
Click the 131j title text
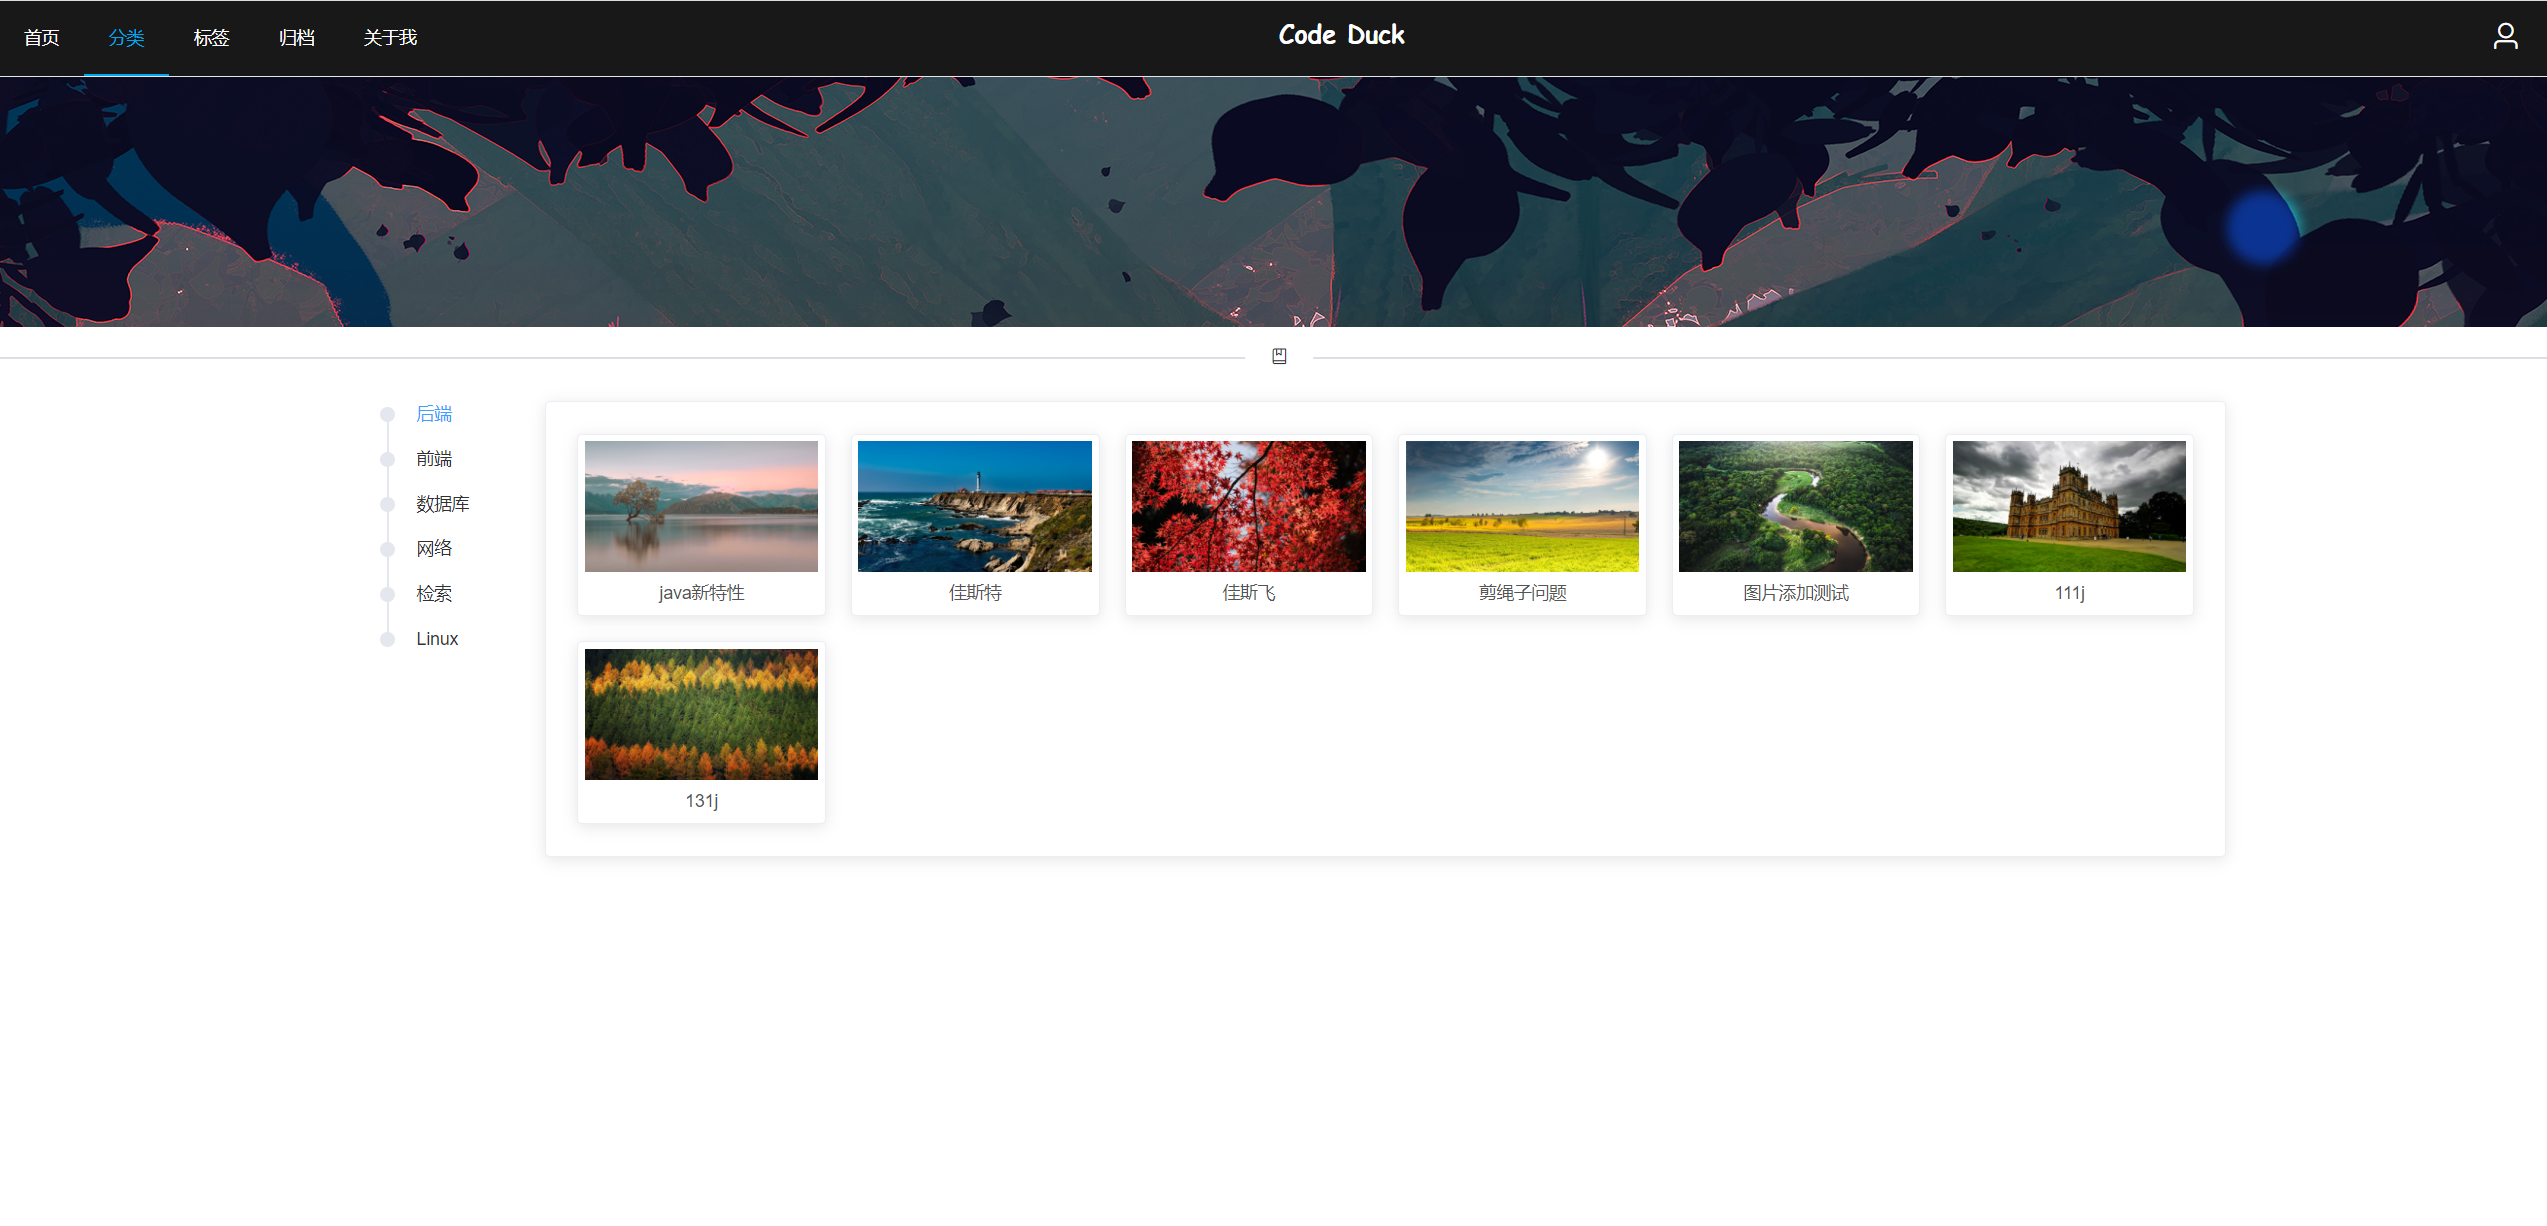(701, 801)
